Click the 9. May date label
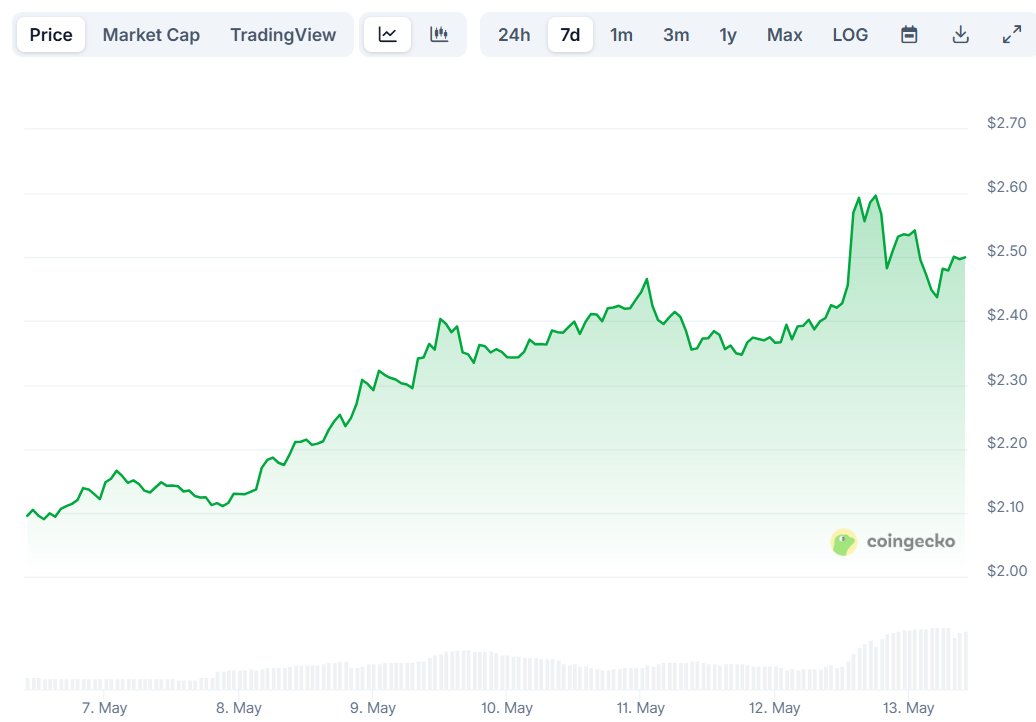Viewport: 1036px width, 722px height. 373,708
